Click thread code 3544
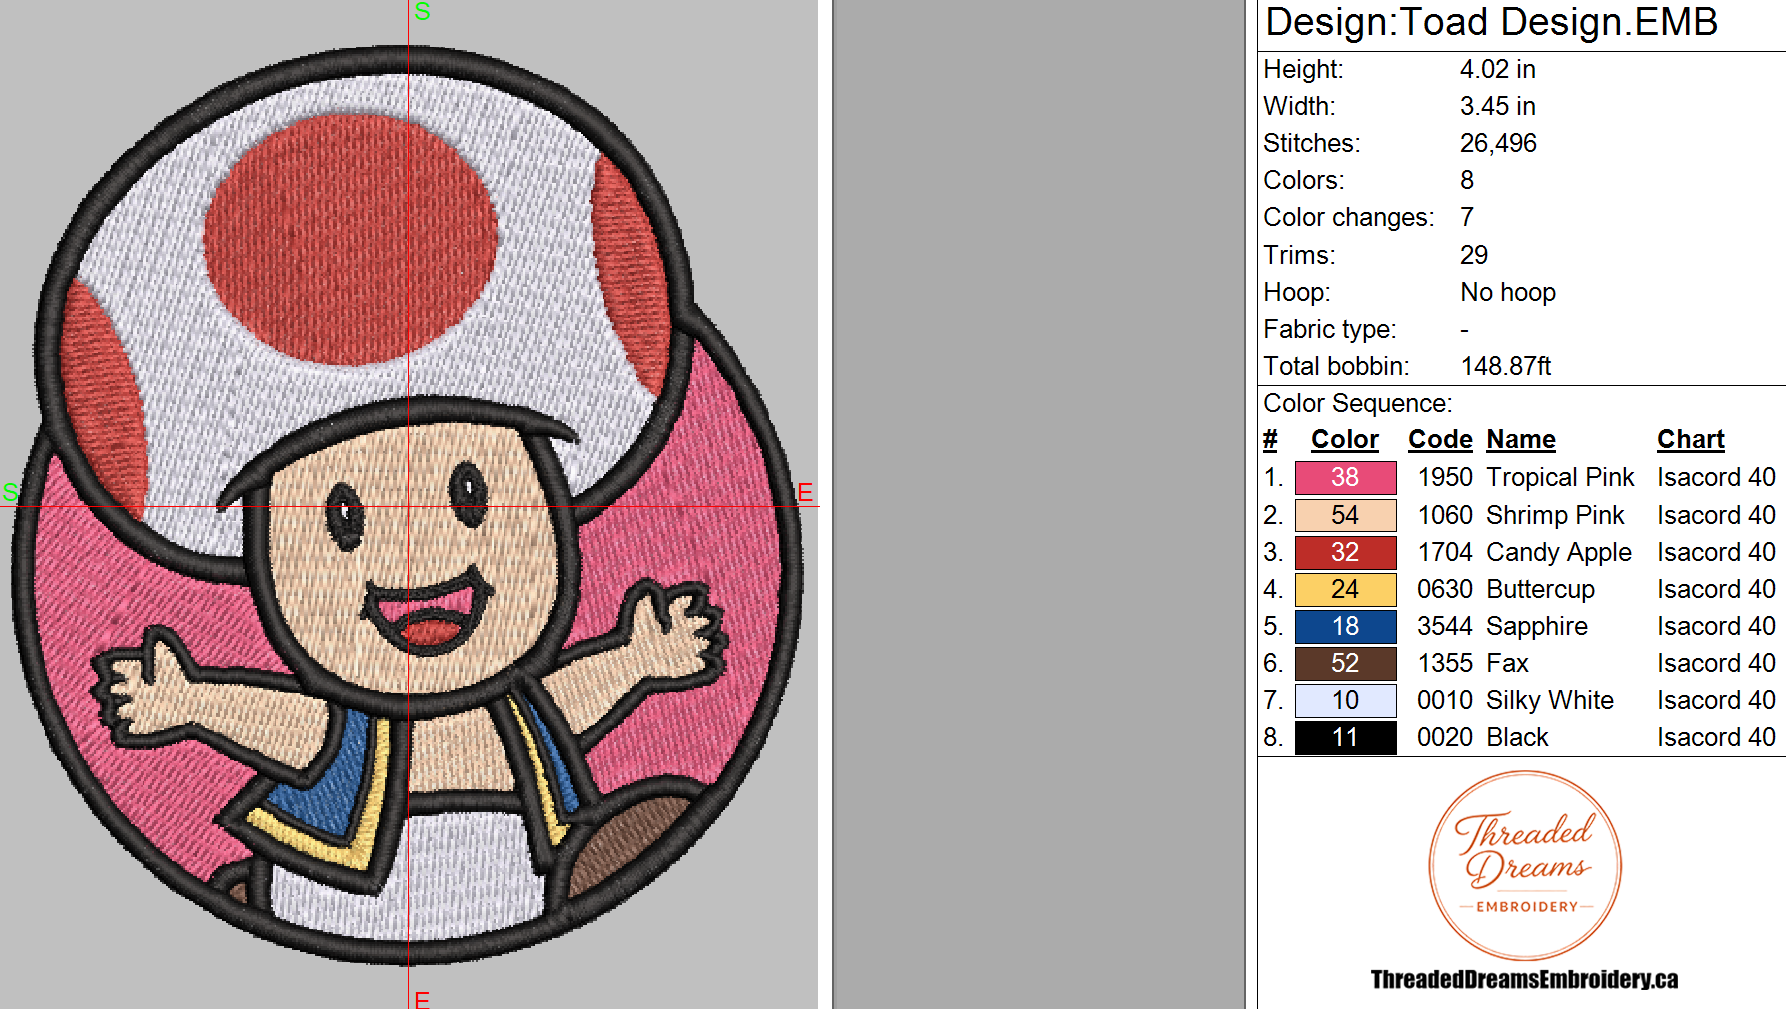Screen dimensions: 1786x1009 tap(1445, 626)
